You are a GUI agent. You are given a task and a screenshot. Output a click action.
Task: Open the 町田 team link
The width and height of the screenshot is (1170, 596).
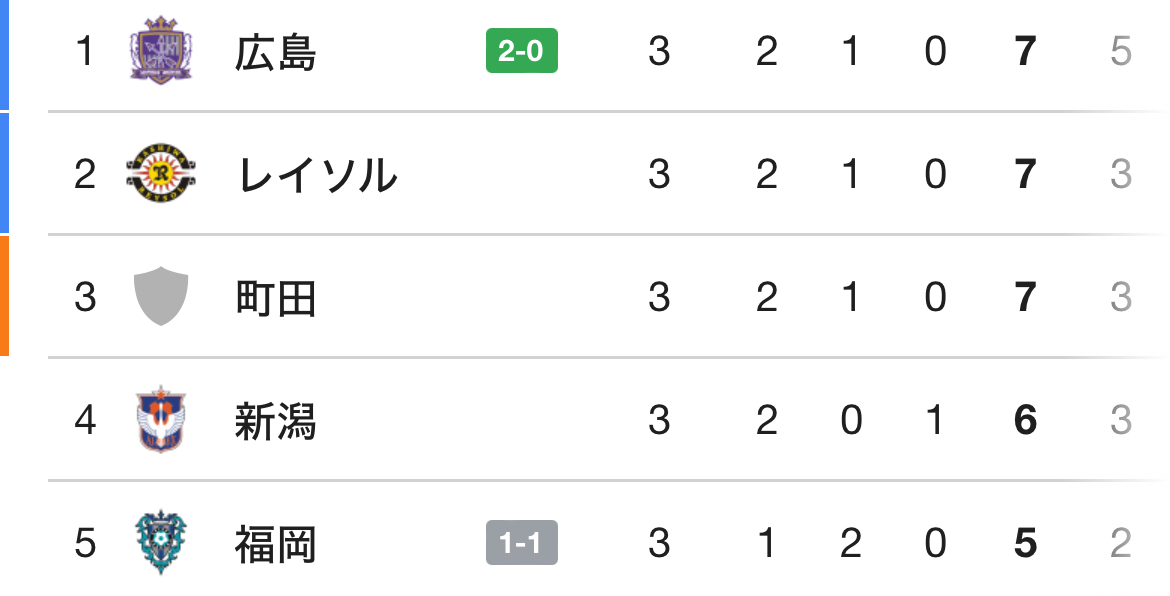tap(275, 298)
